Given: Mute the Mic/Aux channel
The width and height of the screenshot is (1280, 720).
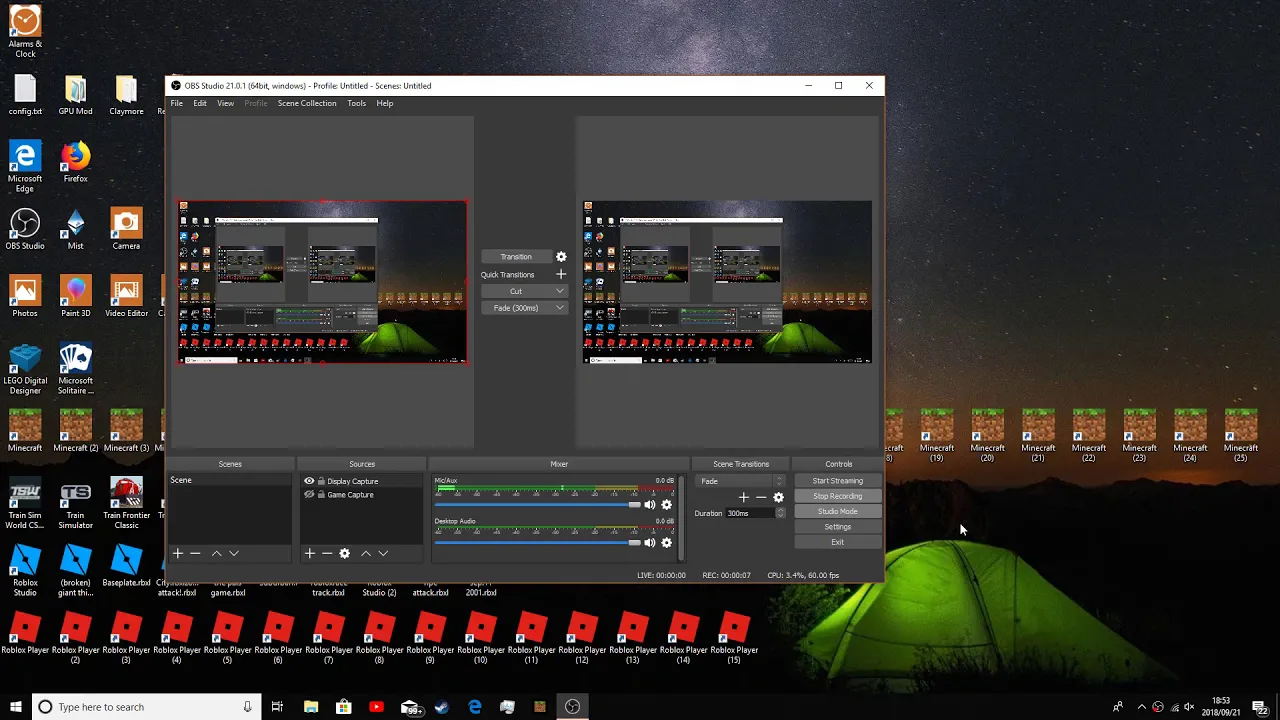Looking at the screenshot, I should 650,505.
